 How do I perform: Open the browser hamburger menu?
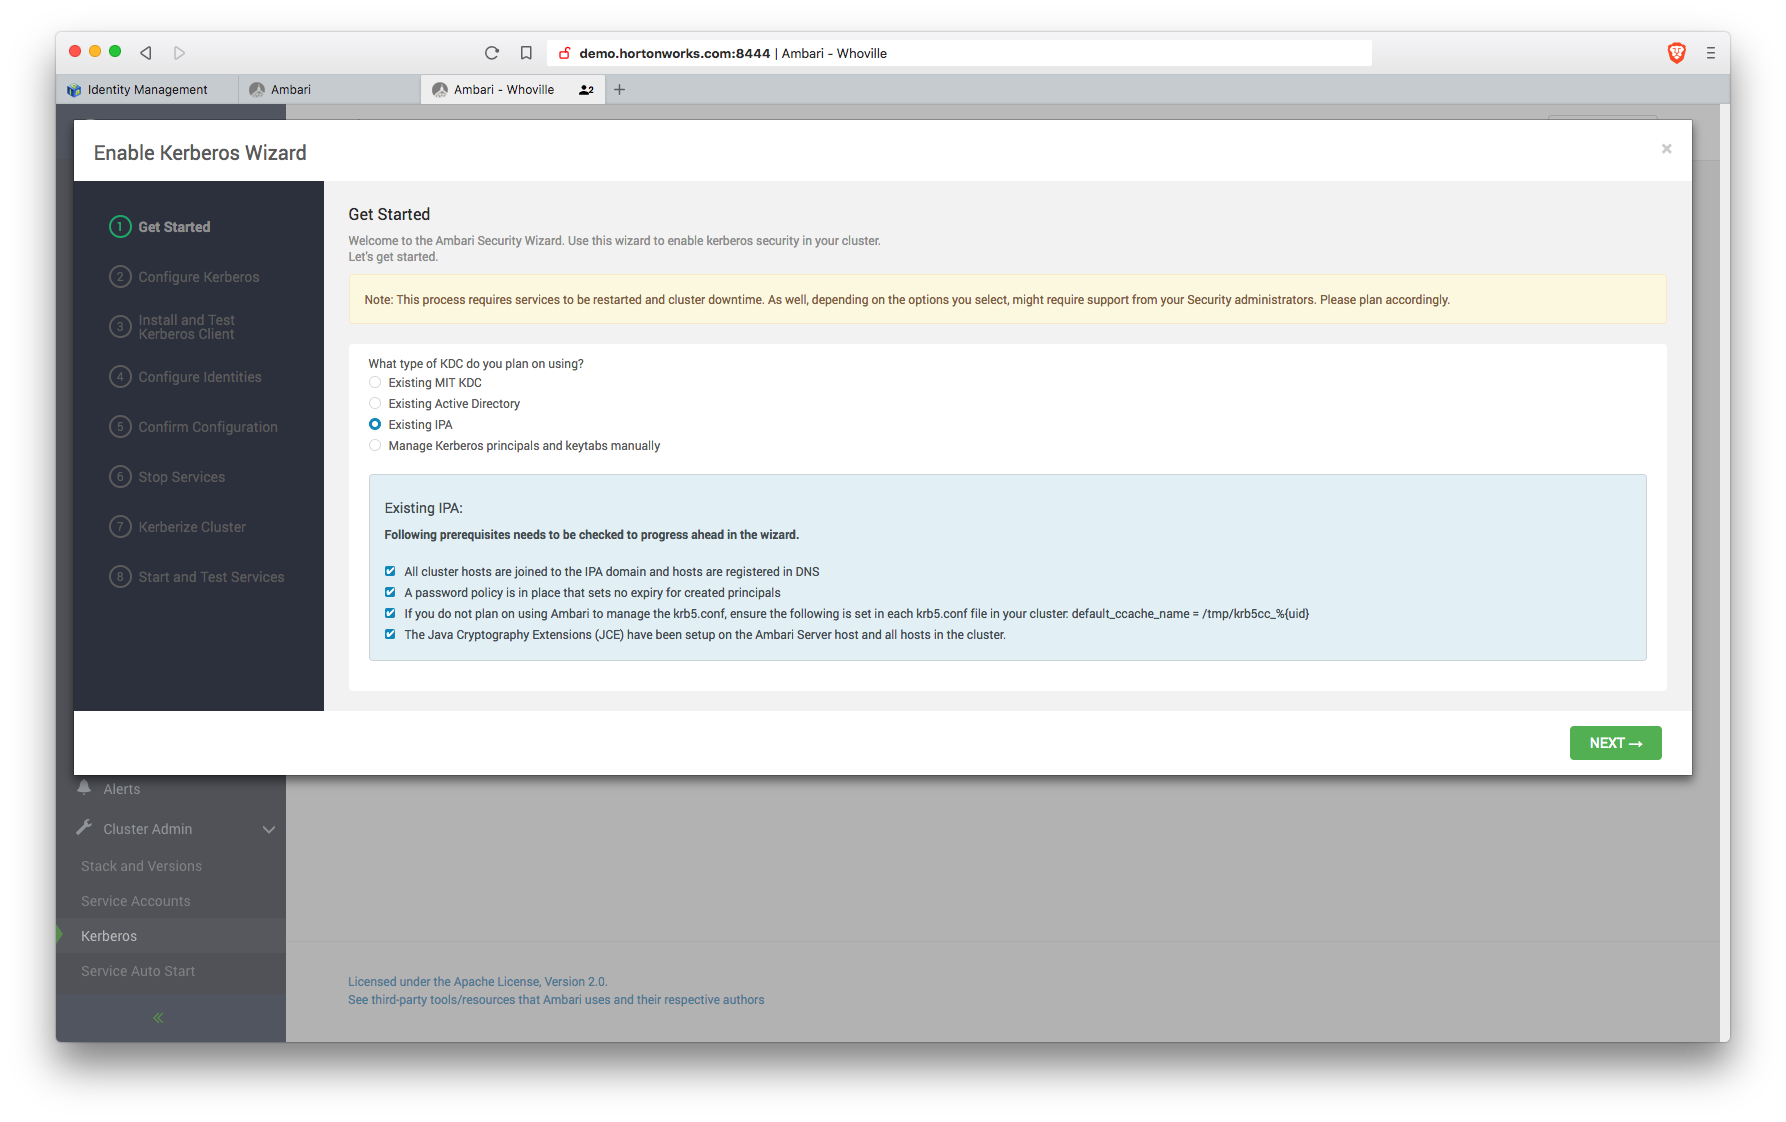point(1711,53)
